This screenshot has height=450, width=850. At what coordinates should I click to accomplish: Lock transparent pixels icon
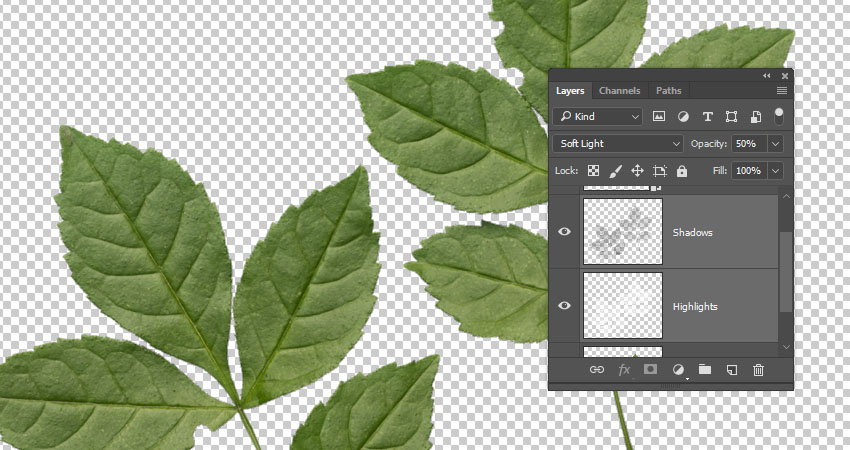[x=594, y=171]
